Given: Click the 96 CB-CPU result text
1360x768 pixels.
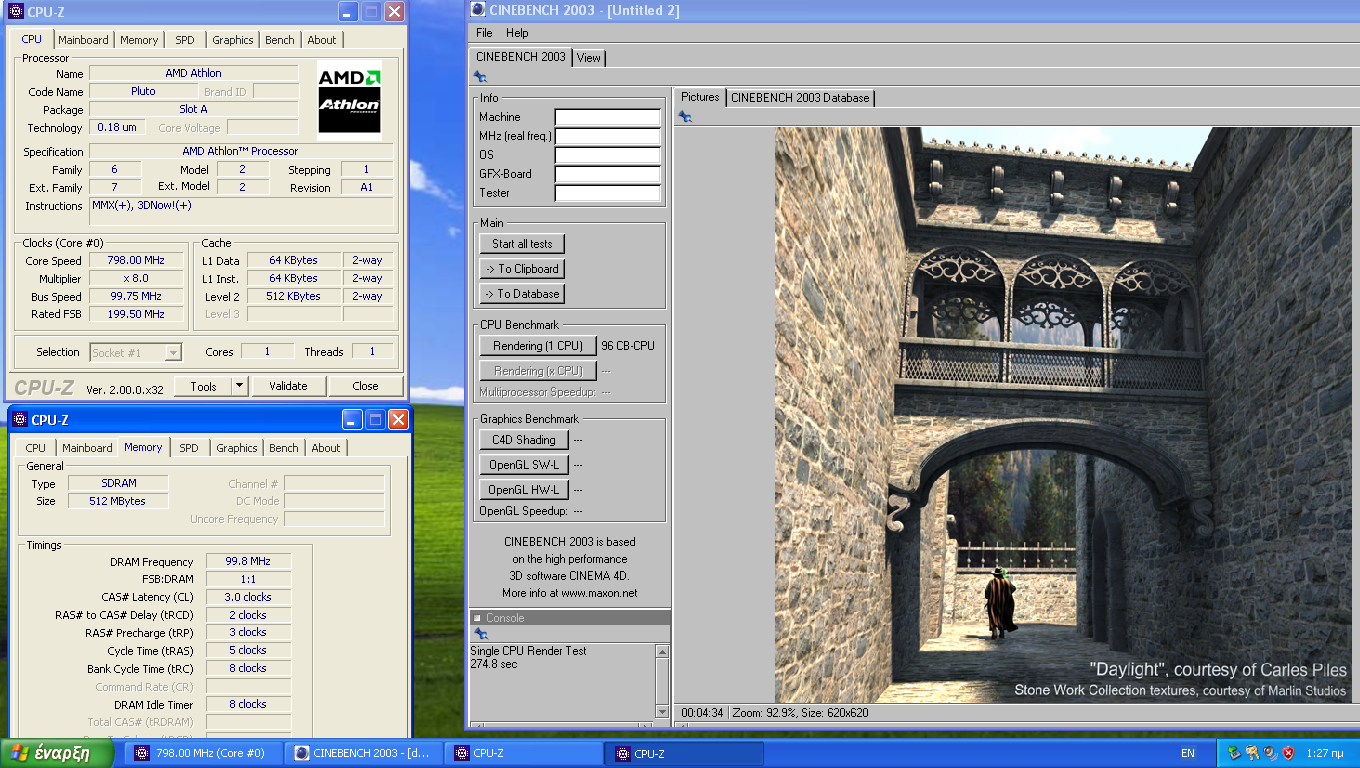Looking at the screenshot, I should [628, 346].
